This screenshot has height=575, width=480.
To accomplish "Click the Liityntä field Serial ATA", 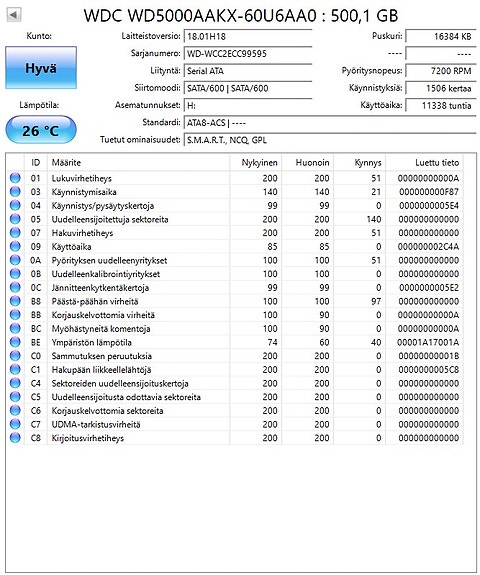I will [x=248, y=71].
